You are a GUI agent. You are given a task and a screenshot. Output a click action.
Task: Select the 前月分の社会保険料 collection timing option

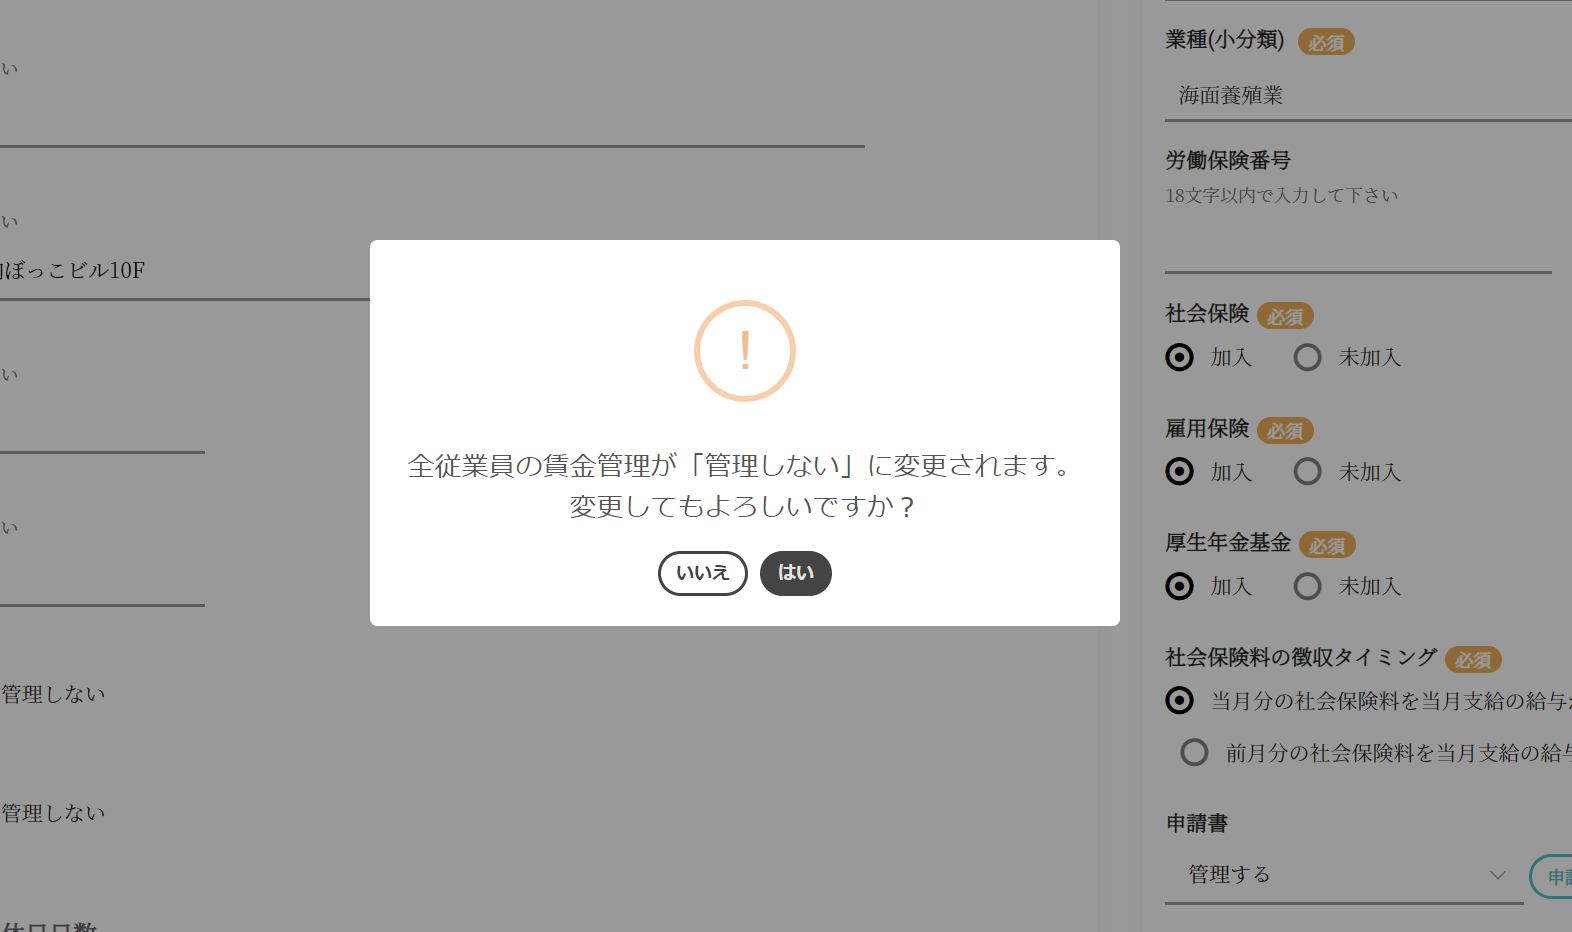pyautogui.click(x=1194, y=752)
